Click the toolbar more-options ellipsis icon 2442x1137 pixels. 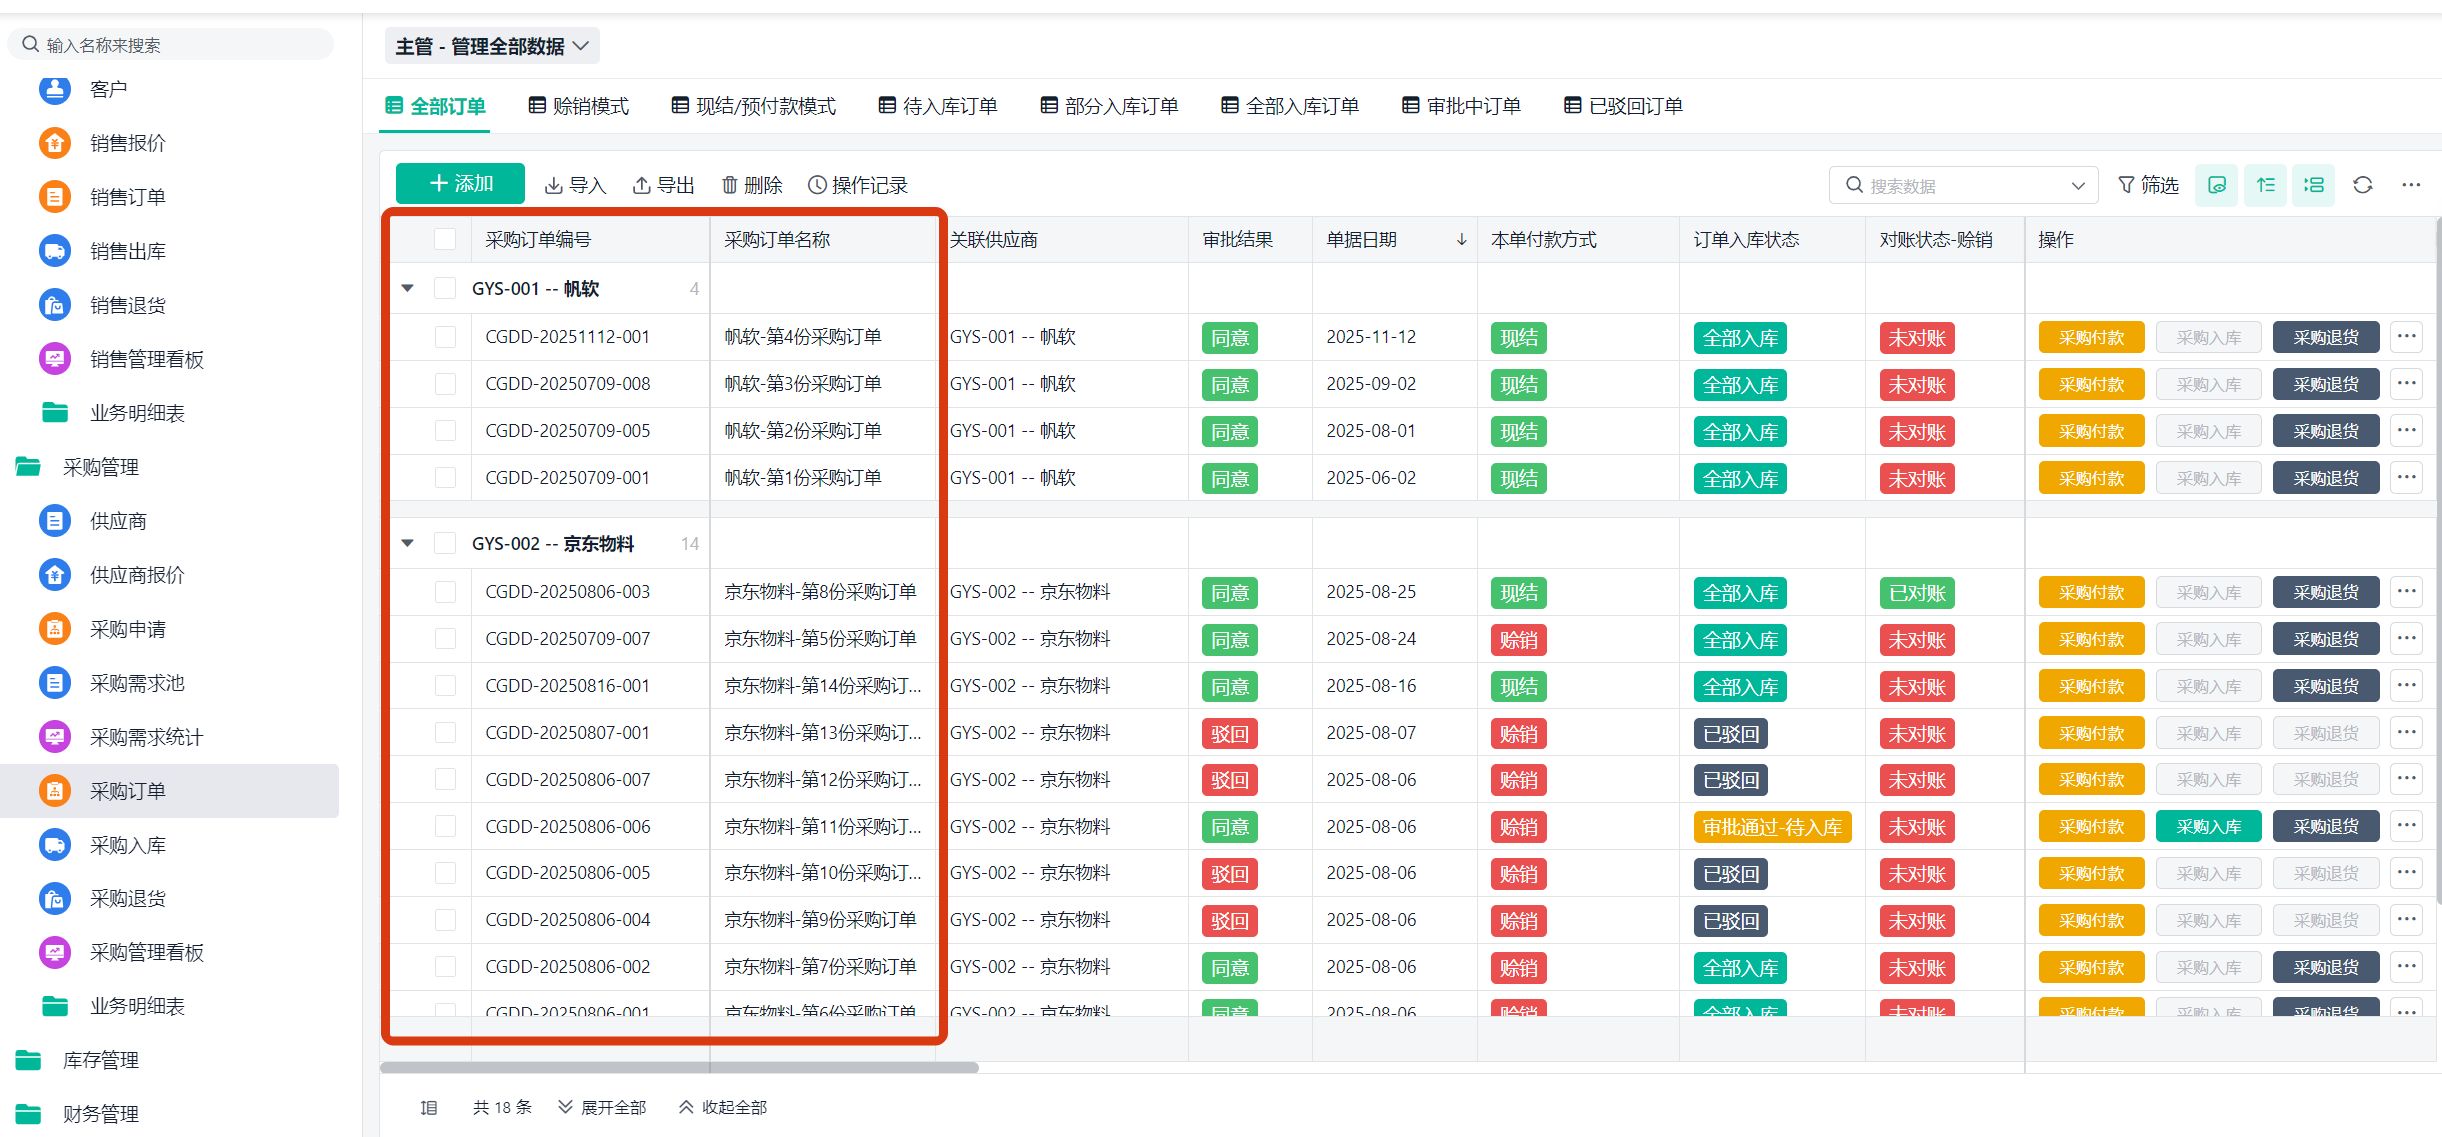[2411, 185]
